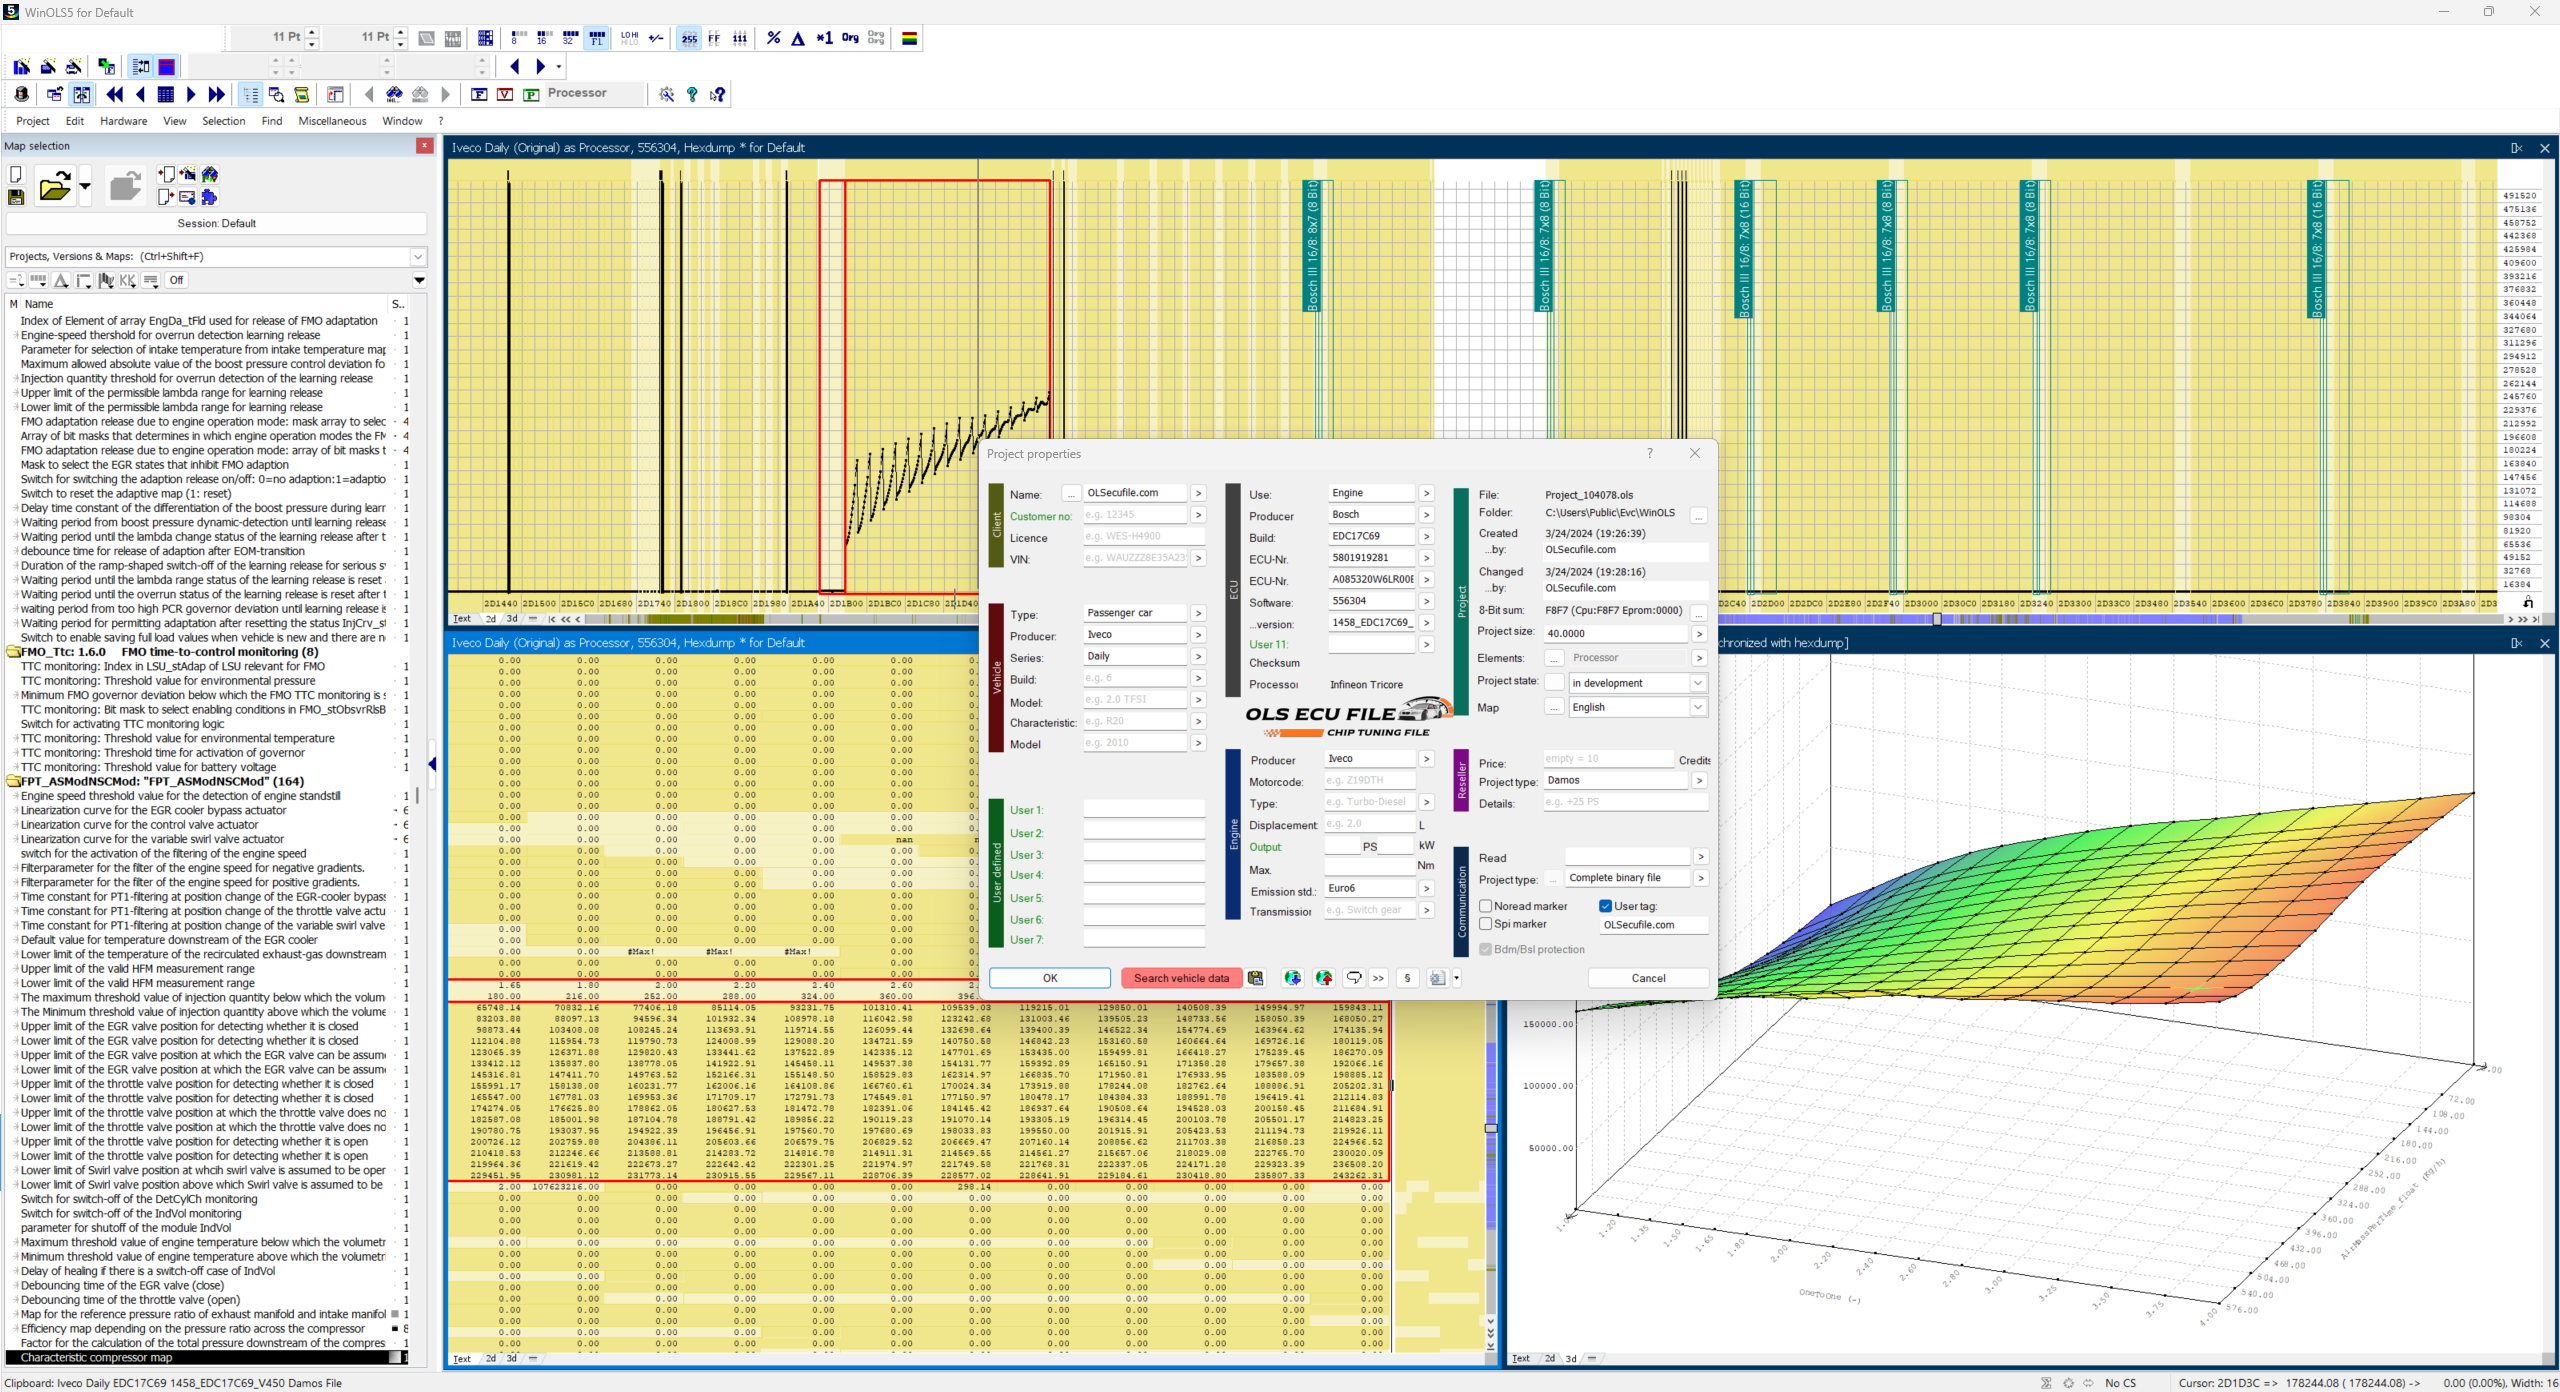Open the Map language English dropdown
The image size is (2560, 1392).
click(1638, 707)
